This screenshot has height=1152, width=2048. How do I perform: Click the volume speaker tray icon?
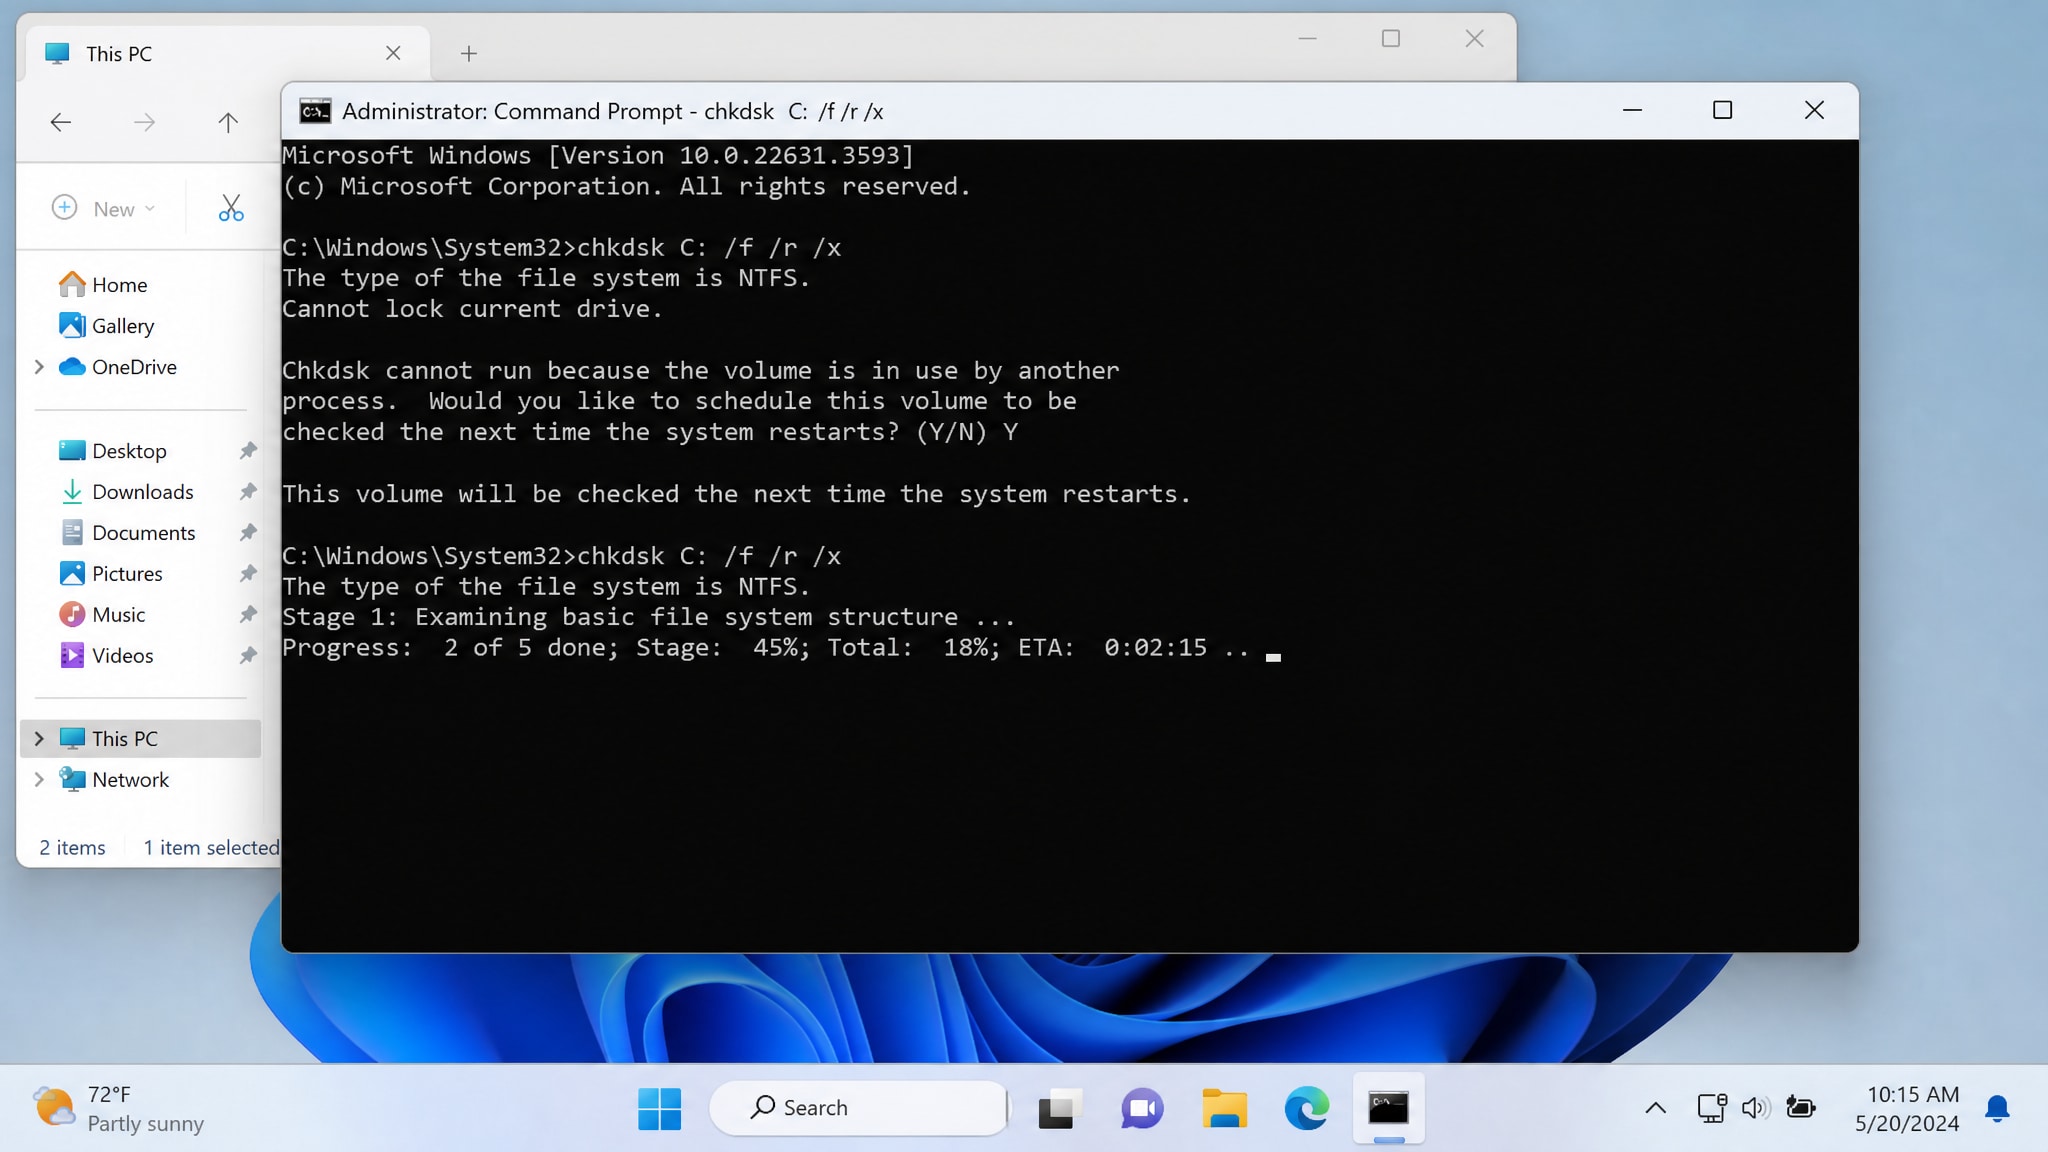1755,1108
